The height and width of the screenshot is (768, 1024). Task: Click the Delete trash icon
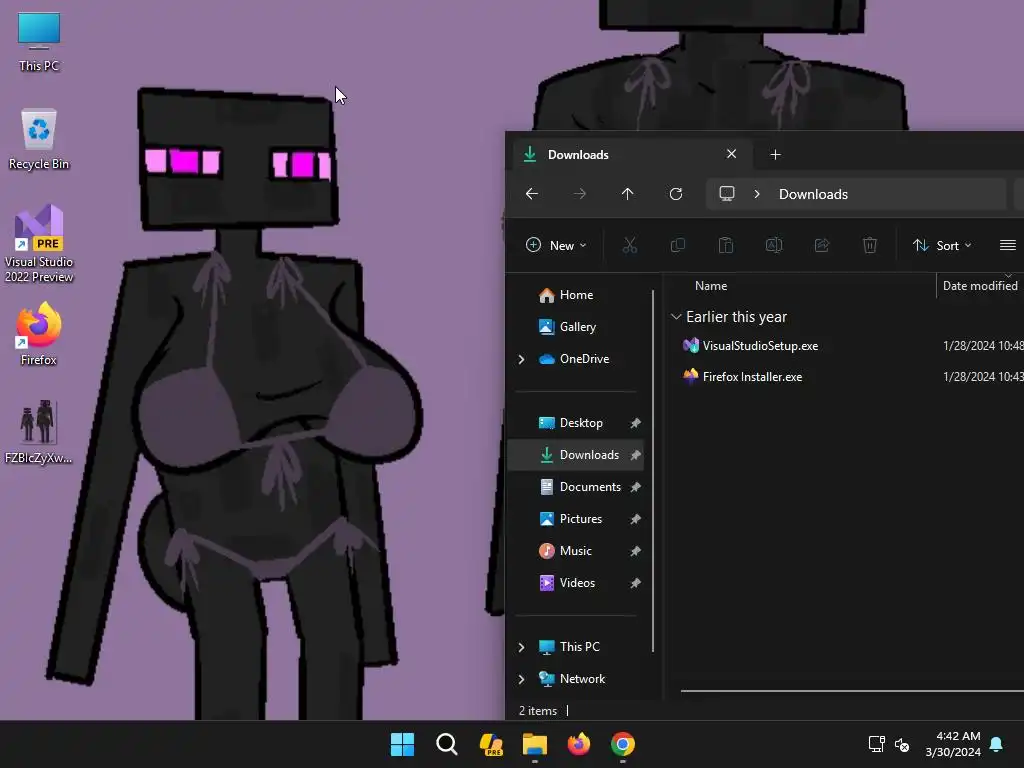tap(869, 246)
